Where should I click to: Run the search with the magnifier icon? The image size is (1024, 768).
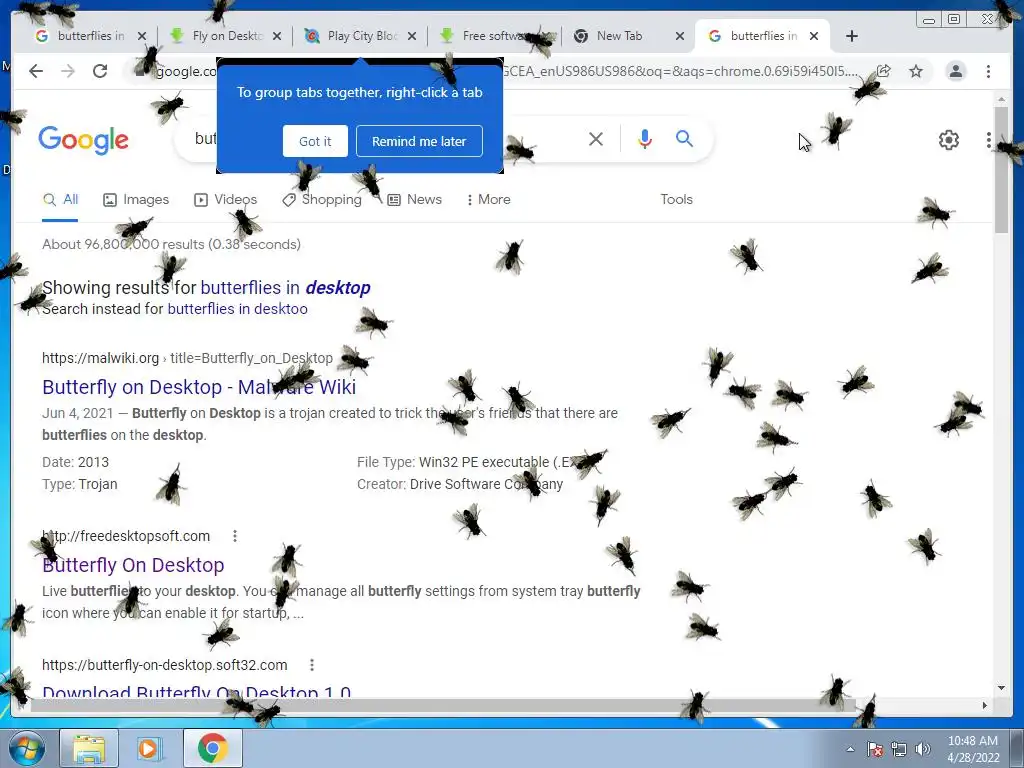coord(684,138)
